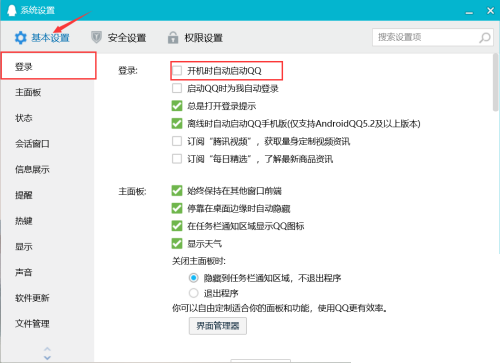Uncheck 总是打开登录提示
The width and height of the screenshot is (500, 363).
(x=177, y=106)
